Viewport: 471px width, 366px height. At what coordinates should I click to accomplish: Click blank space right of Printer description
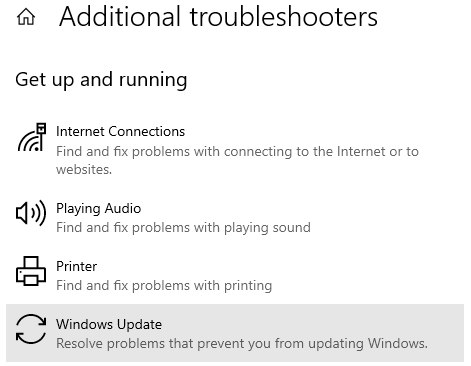(367, 286)
